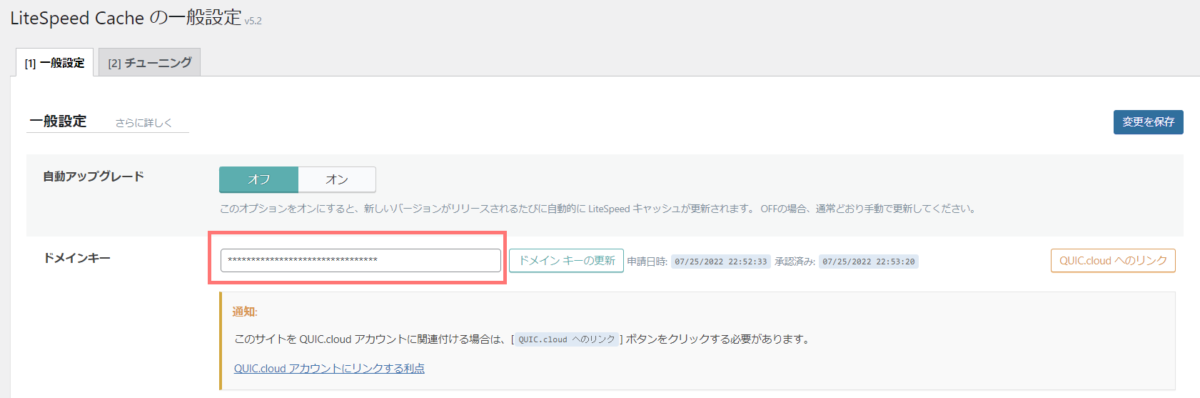Open the [2] チューニング tab

tap(150, 63)
